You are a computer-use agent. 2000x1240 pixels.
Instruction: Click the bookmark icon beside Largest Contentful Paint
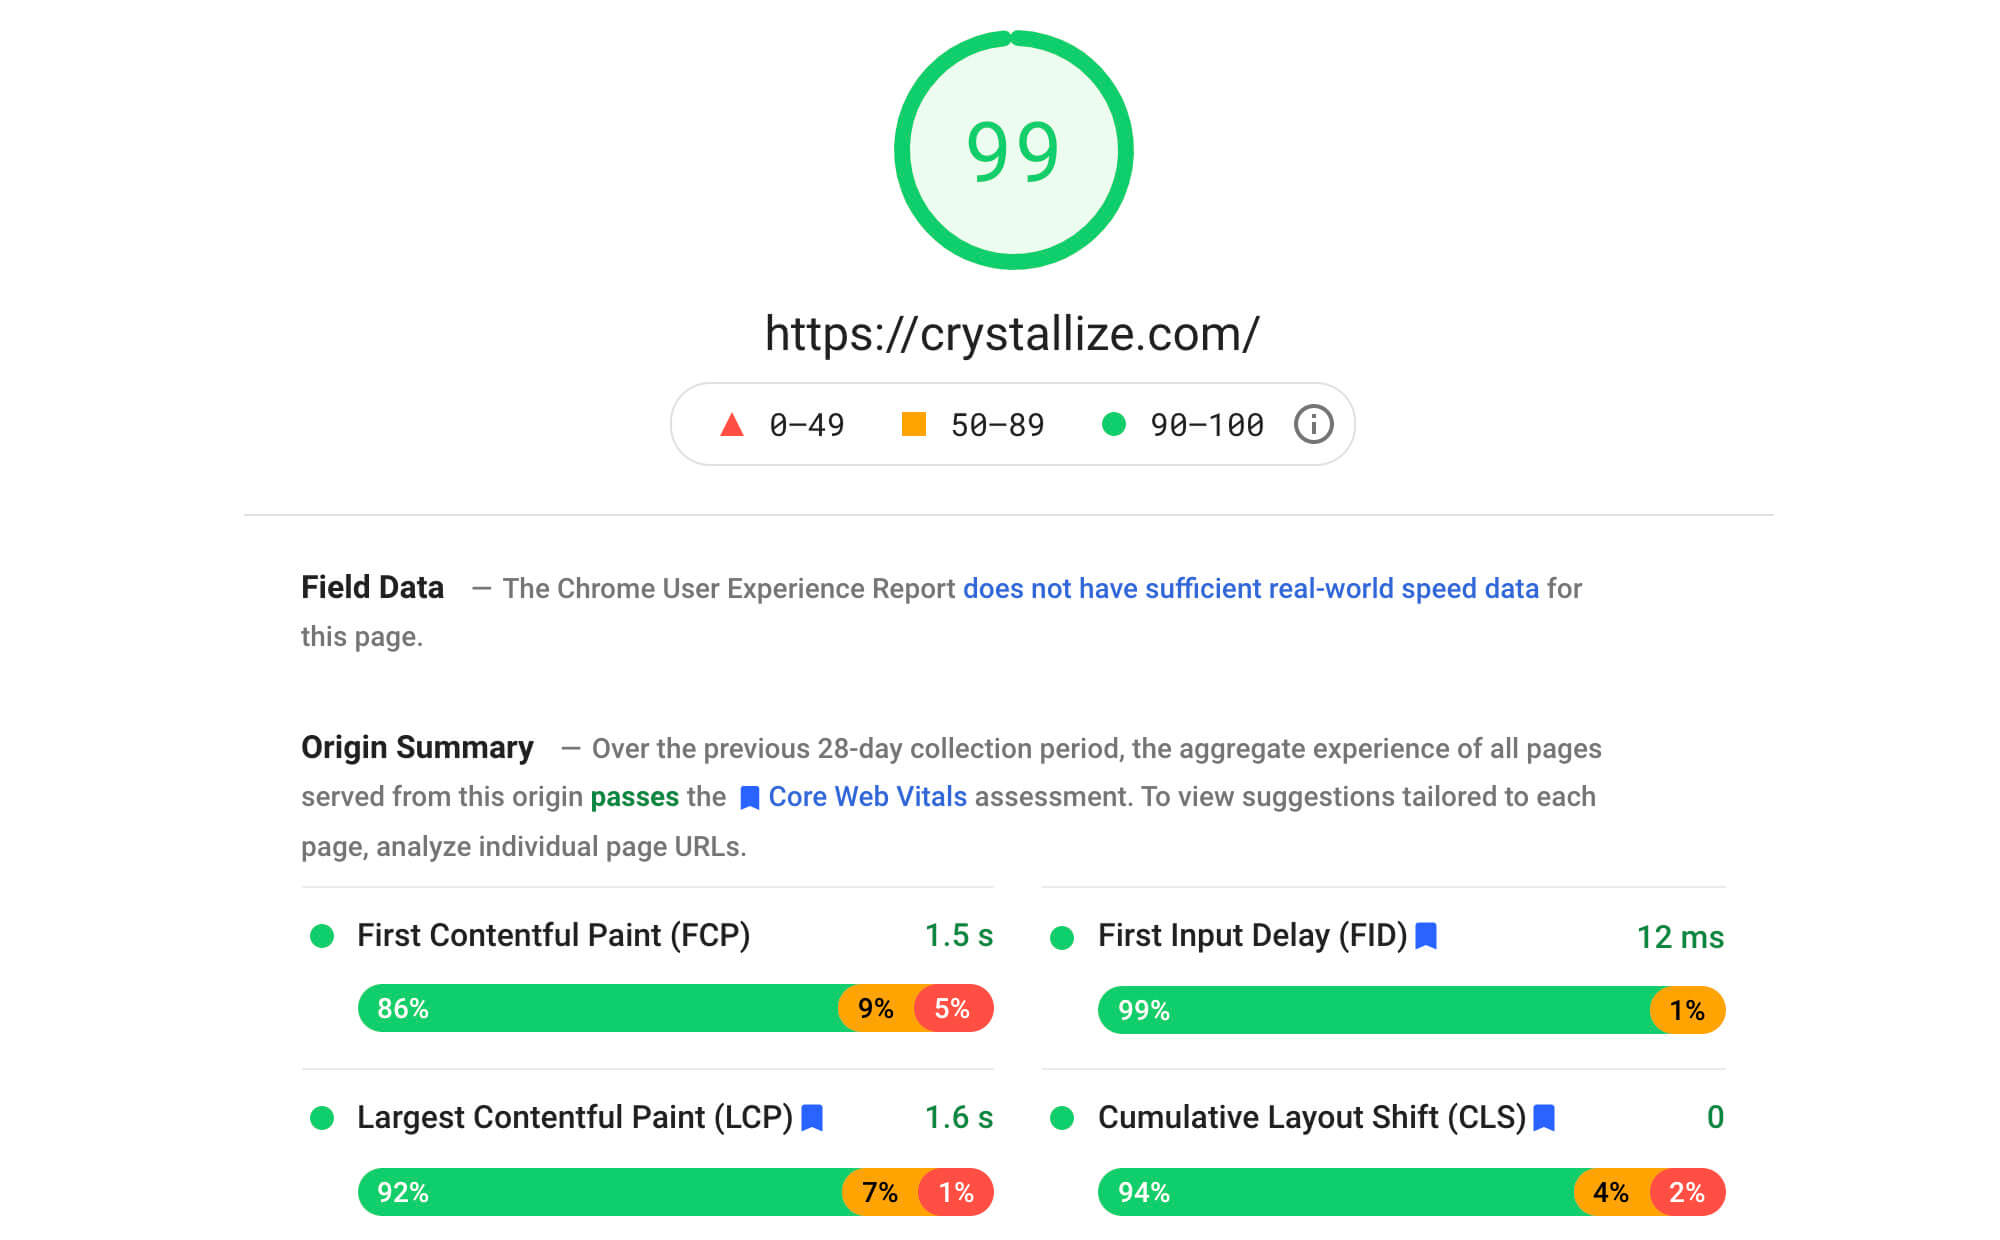(x=812, y=1118)
